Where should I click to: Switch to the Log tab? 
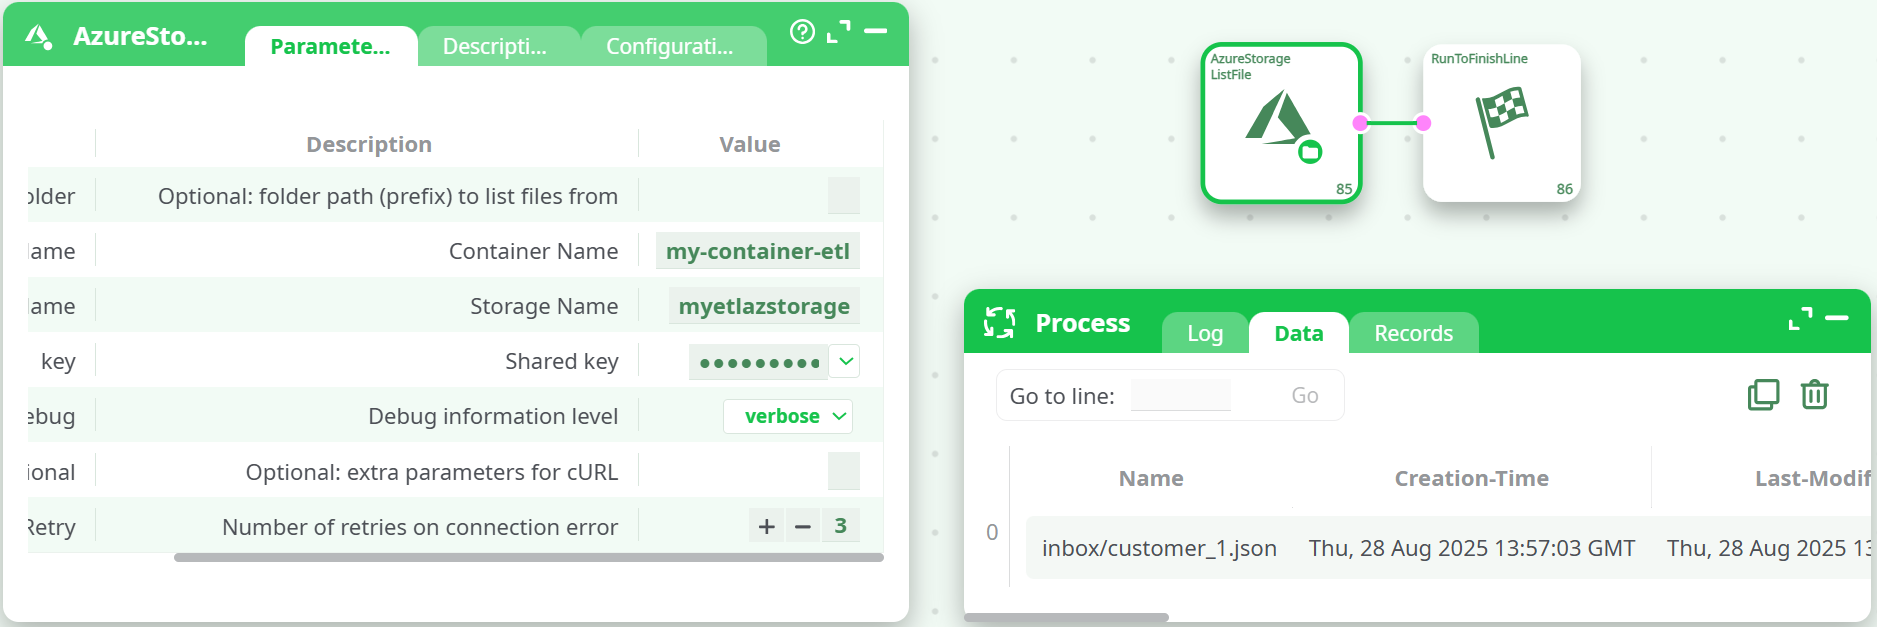coord(1205,334)
